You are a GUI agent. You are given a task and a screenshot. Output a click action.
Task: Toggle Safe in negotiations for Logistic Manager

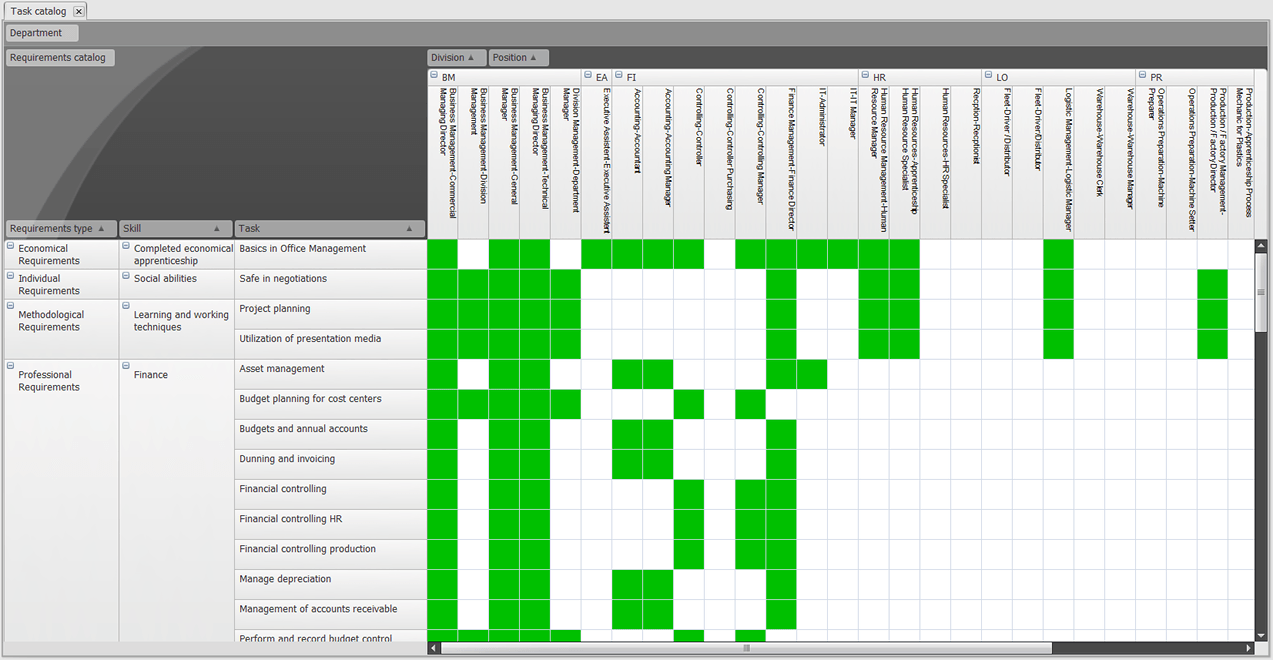coord(1061,283)
